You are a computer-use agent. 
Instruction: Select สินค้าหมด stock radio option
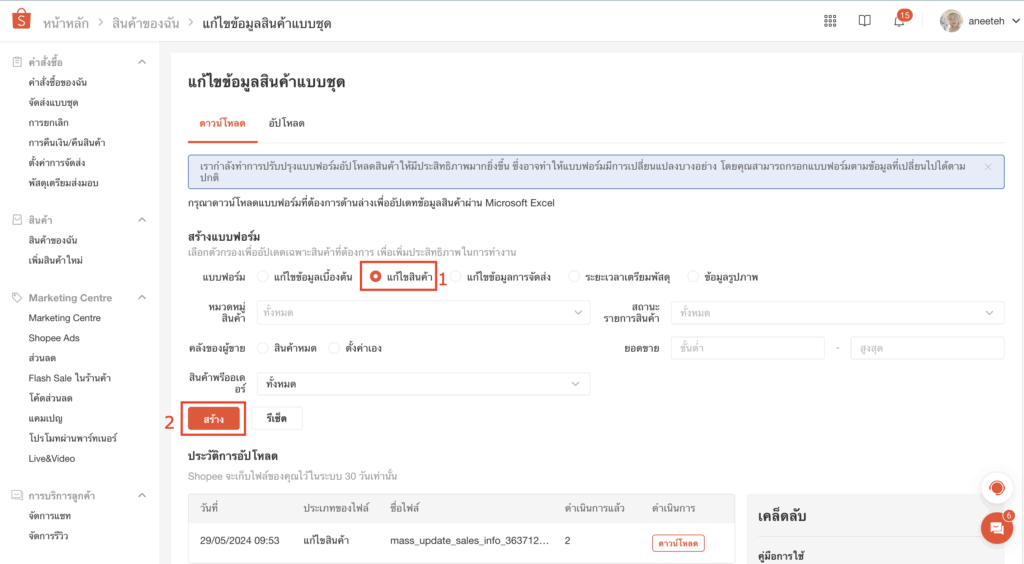click(263, 348)
